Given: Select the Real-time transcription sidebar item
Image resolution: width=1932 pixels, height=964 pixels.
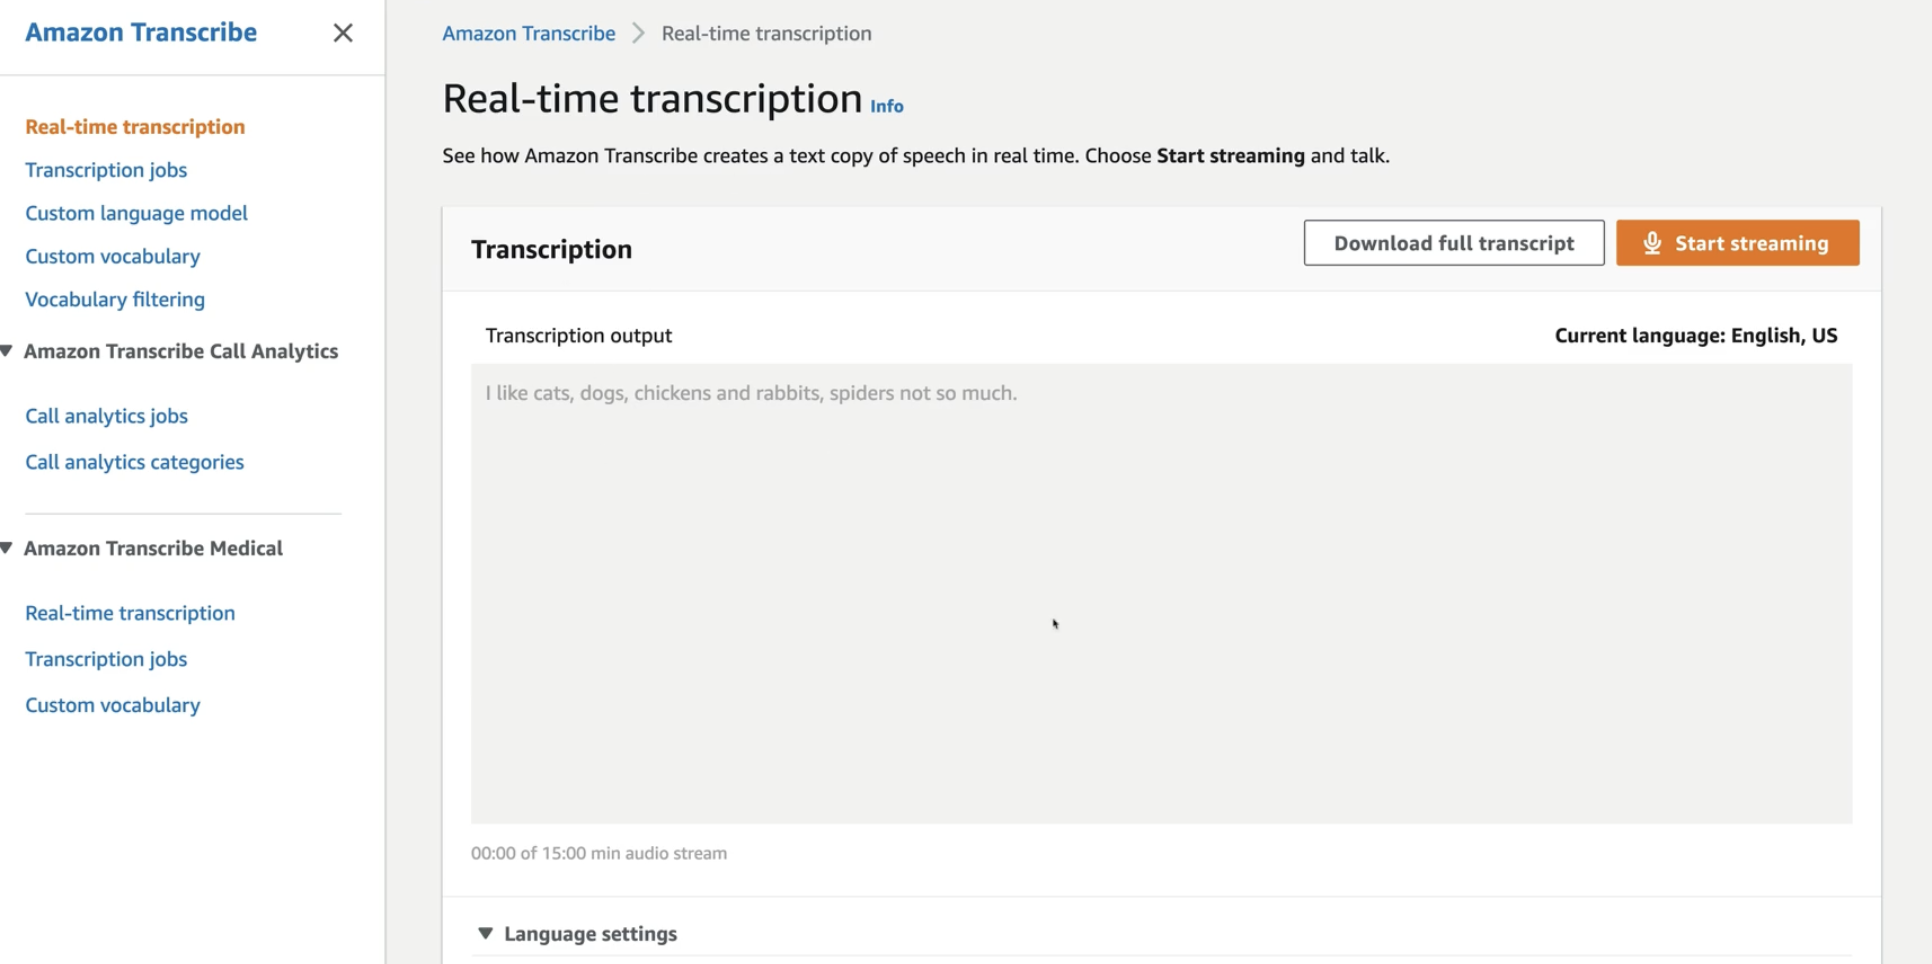Looking at the screenshot, I should coord(135,127).
